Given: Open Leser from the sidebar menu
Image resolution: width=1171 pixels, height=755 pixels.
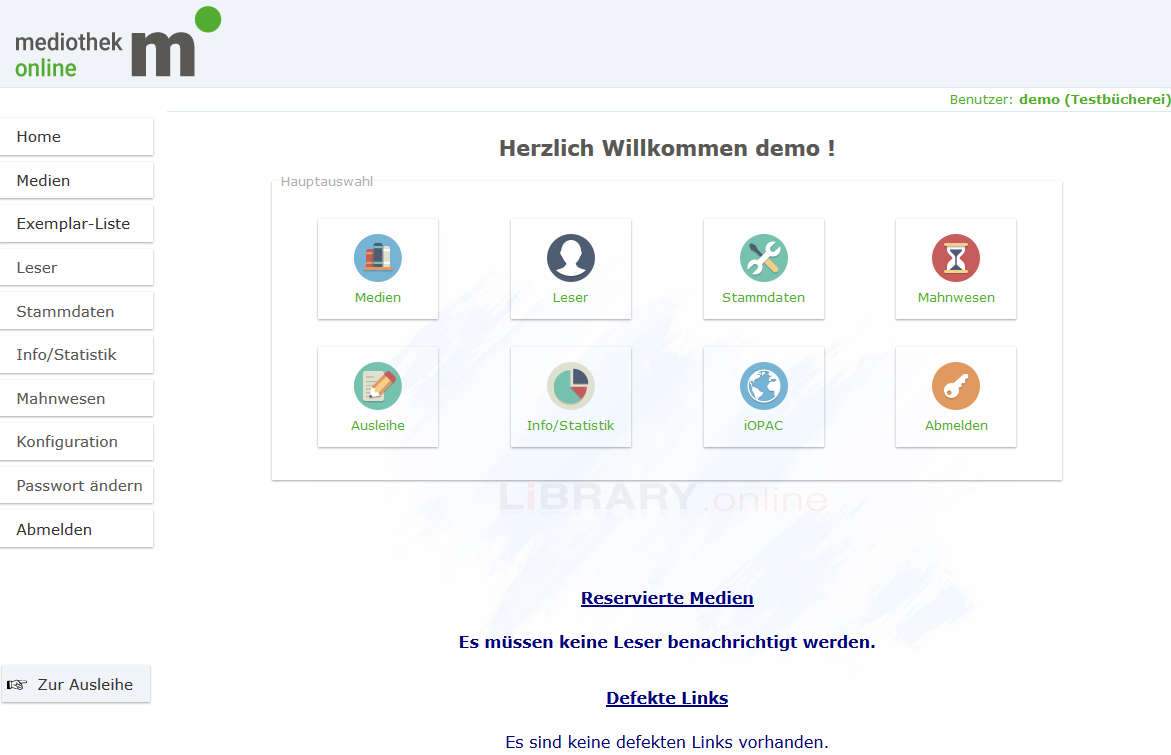Looking at the screenshot, I should 76,268.
